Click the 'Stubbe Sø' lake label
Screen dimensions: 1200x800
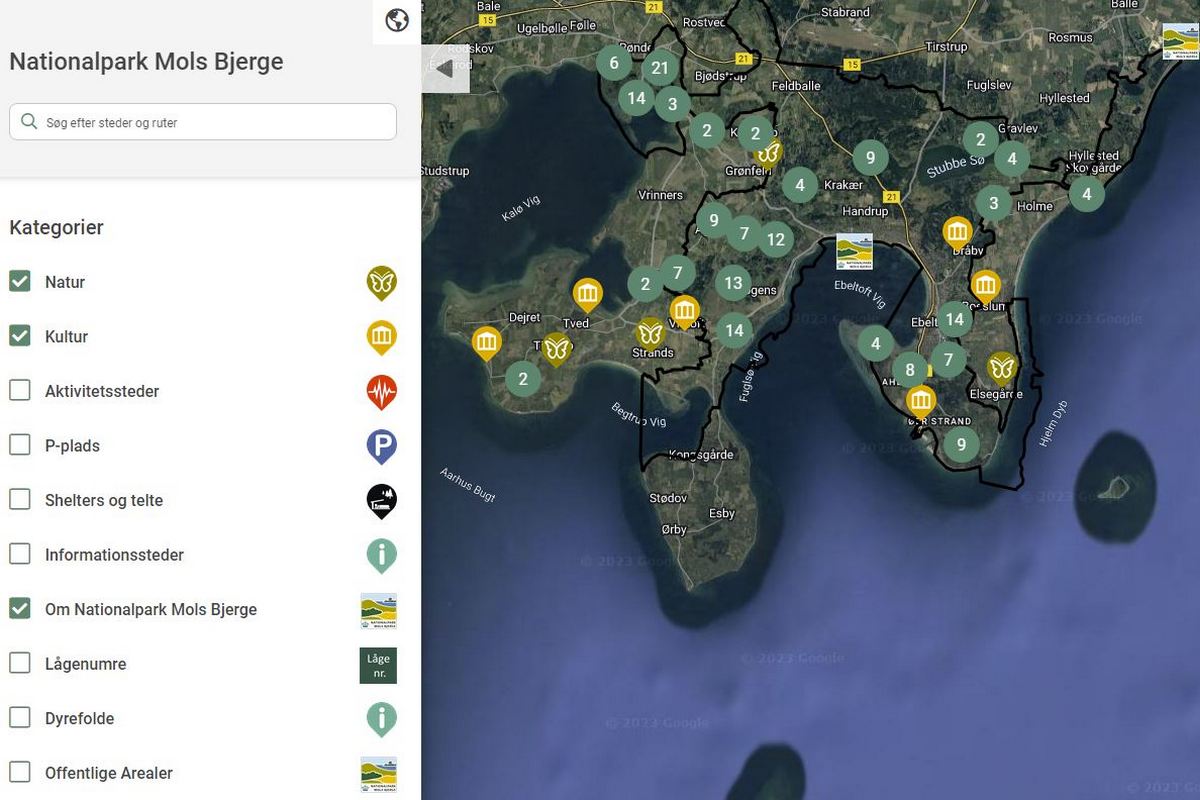coord(954,166)
